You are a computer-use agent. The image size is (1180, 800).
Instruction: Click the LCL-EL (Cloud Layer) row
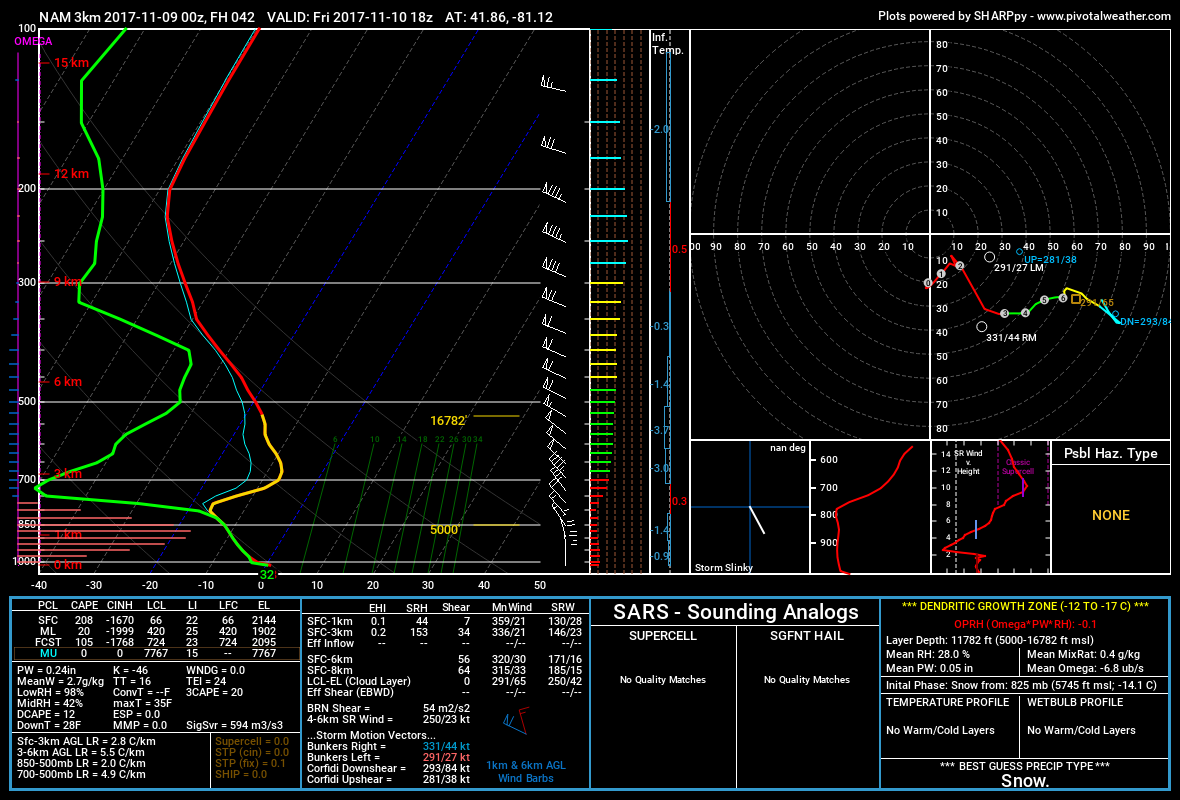[x=444, y=681]
